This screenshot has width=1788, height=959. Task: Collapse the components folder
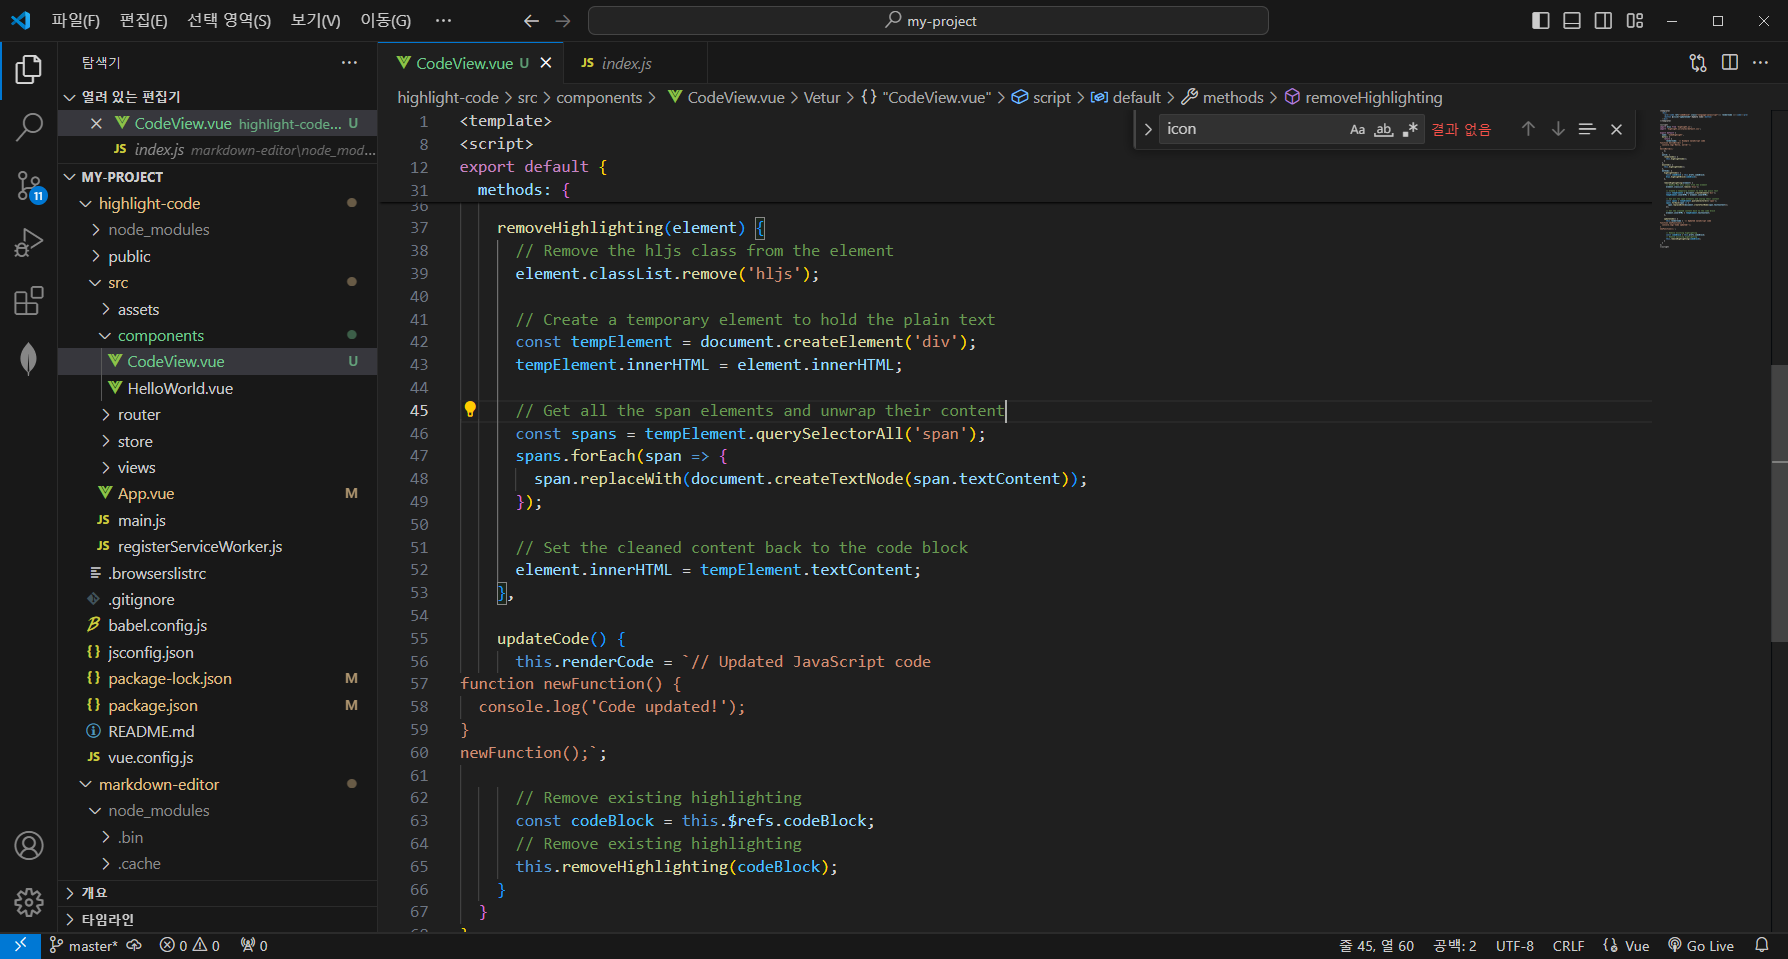pyautogui.click(x=160, y=335)
